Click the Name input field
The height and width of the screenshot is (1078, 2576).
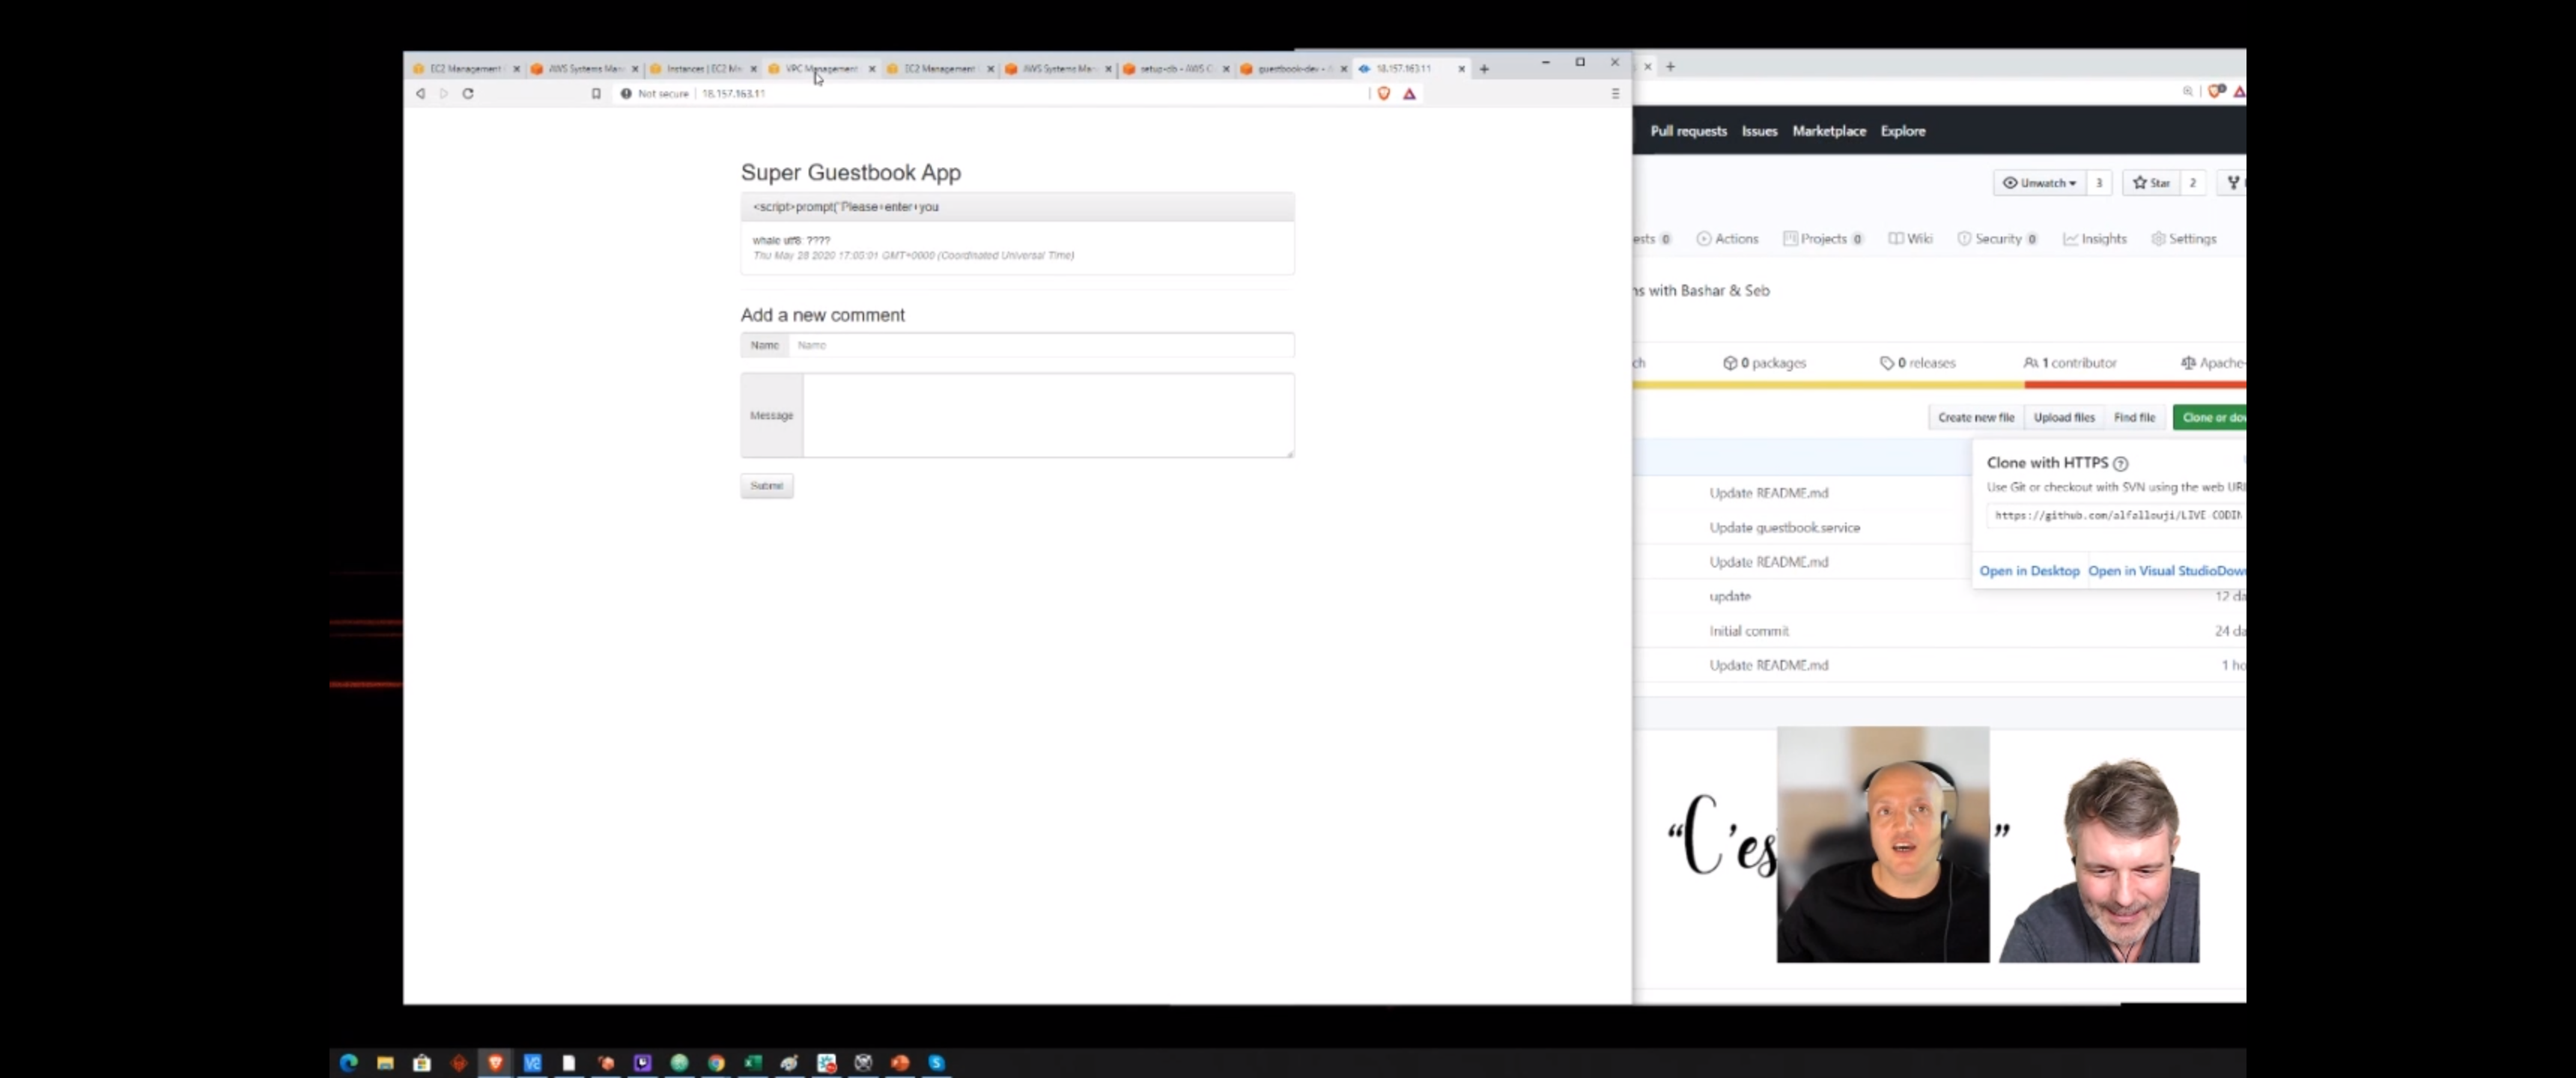click(x=1040, y=345)
